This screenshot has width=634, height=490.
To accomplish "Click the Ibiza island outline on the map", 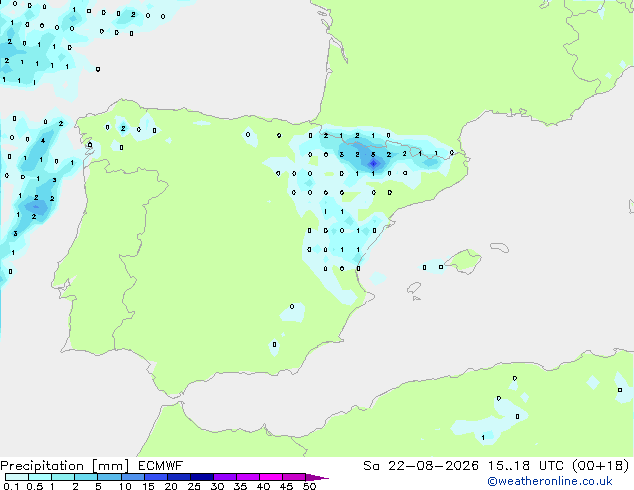I will click(x=414, y=288).
